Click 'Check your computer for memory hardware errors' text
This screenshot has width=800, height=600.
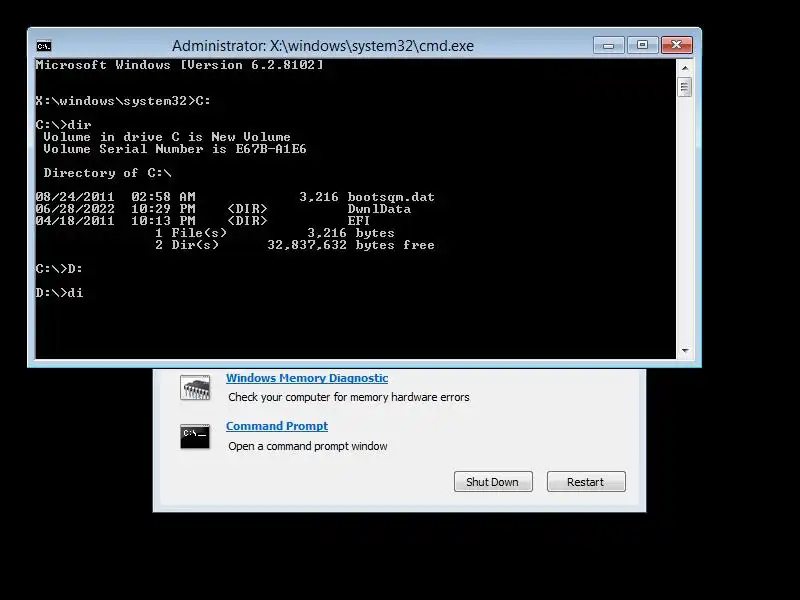point(349,397)
